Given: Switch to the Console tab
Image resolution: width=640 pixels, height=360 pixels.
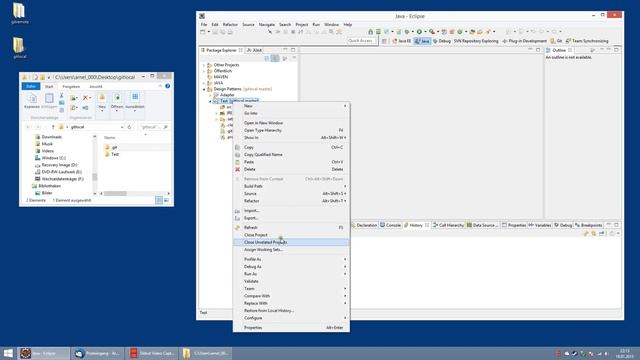Looking at the screenshot, I should (390, 225).
